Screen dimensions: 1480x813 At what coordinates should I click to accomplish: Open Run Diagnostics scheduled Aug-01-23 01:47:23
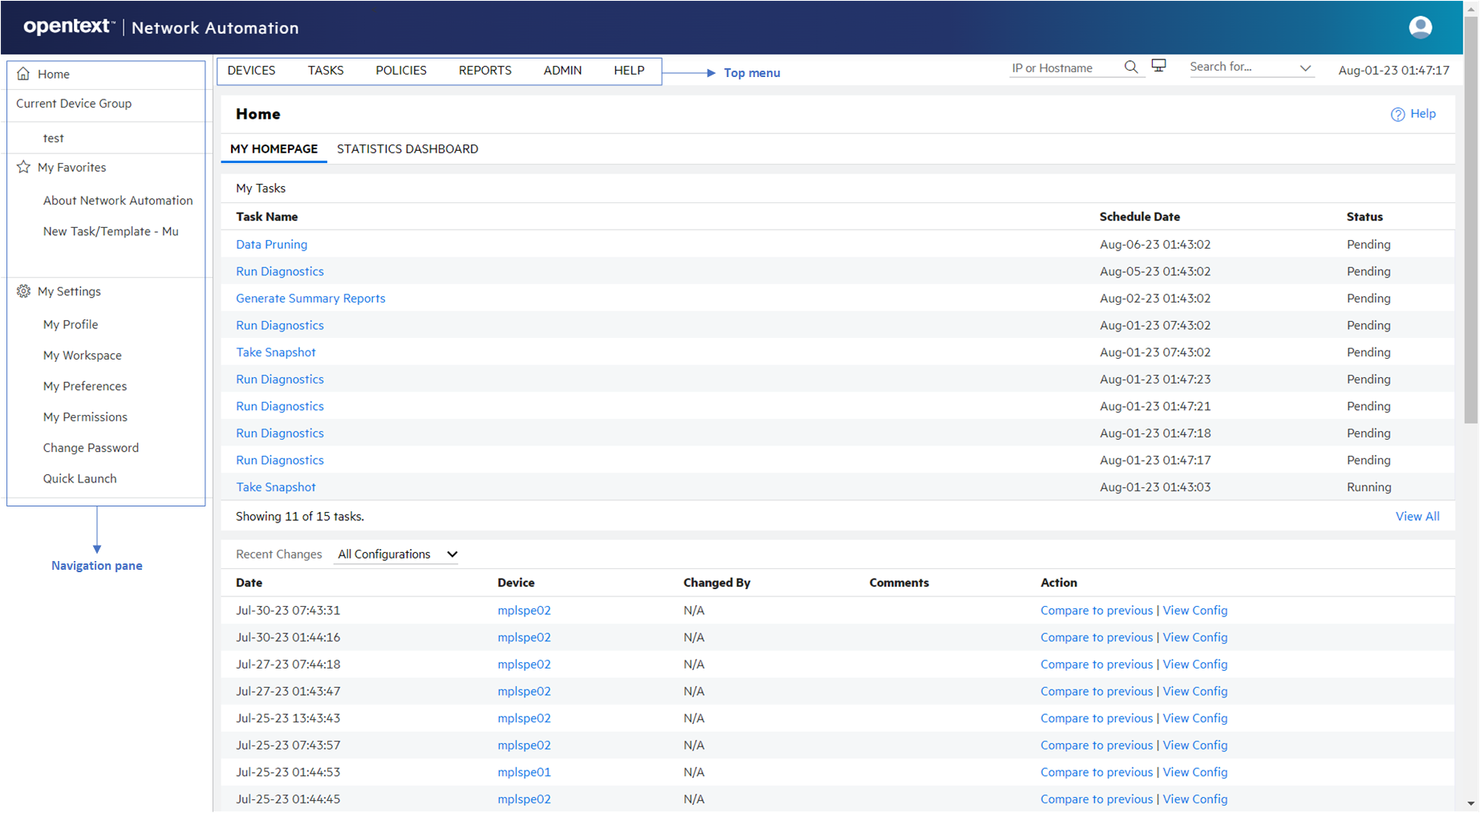[x=280, y=379]
